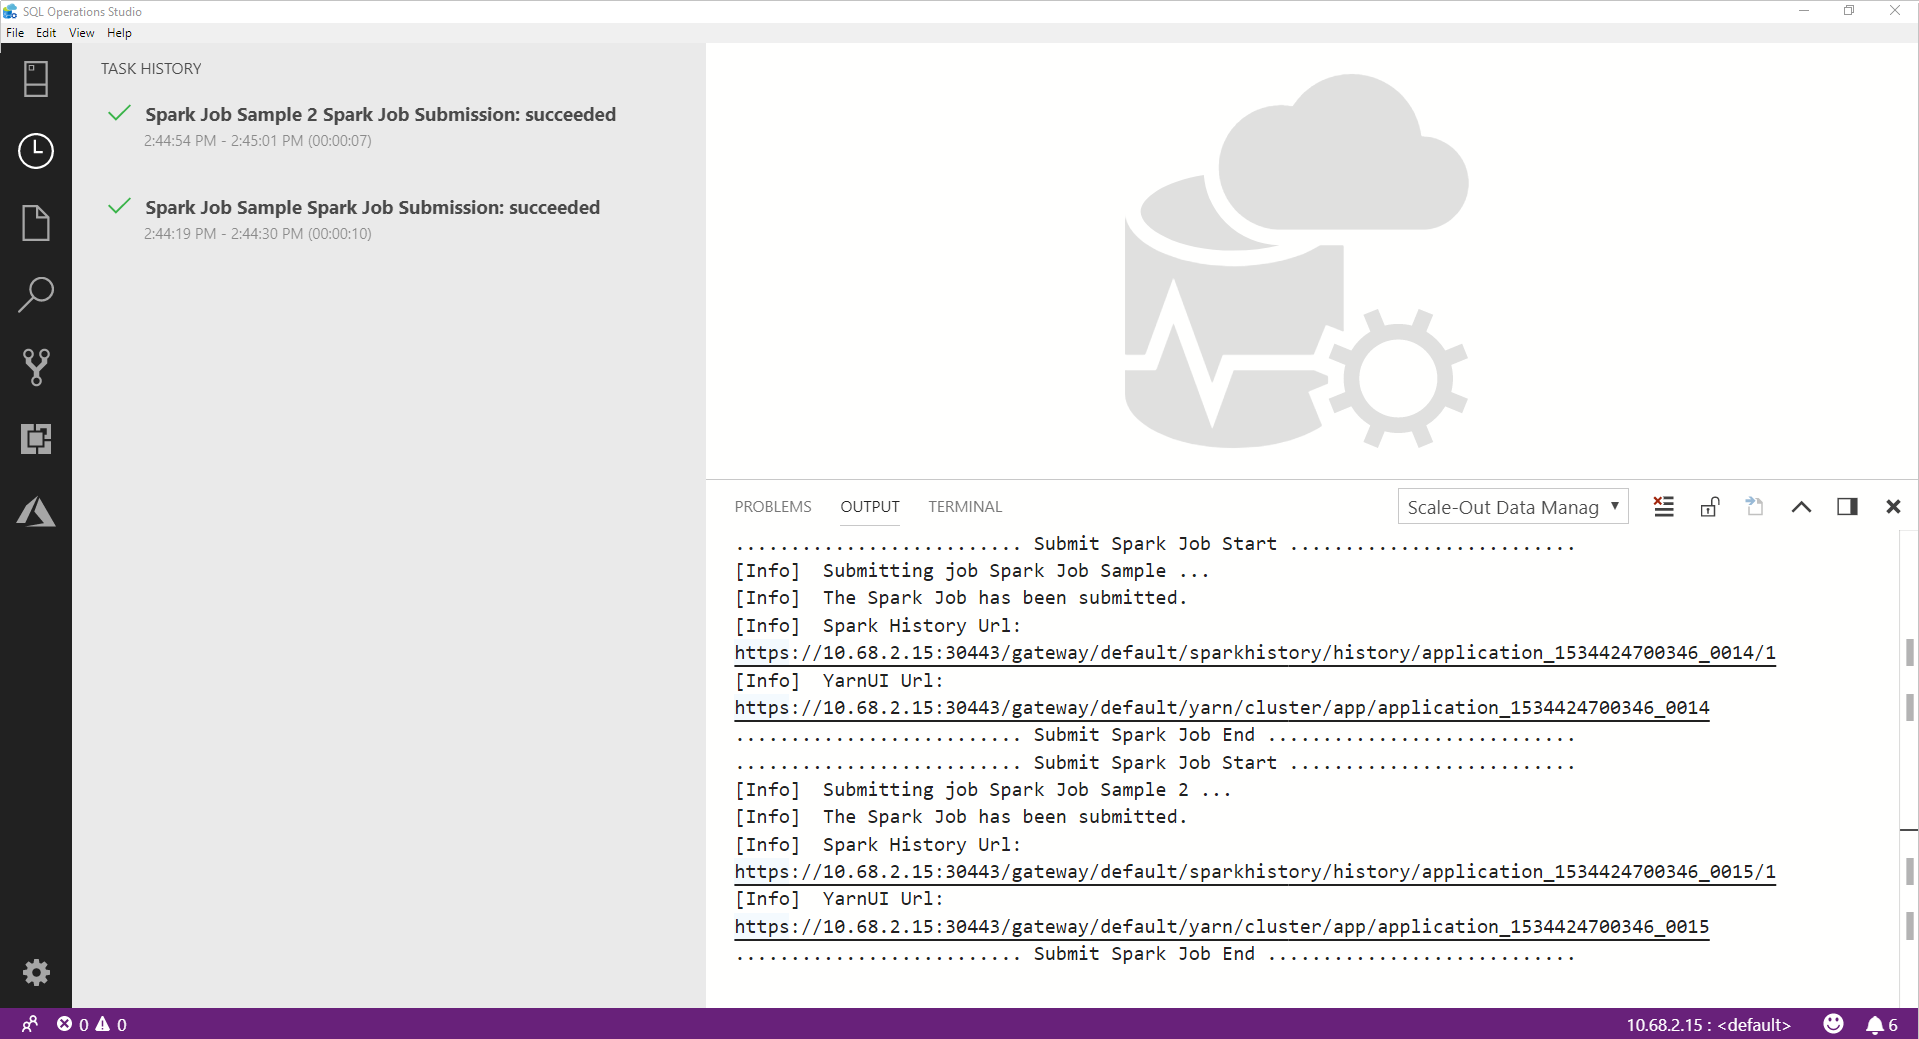The height and width of the screenshot is (1039, 1919).
Task: Clear the output panel
Action: [x=1663, y=507]
